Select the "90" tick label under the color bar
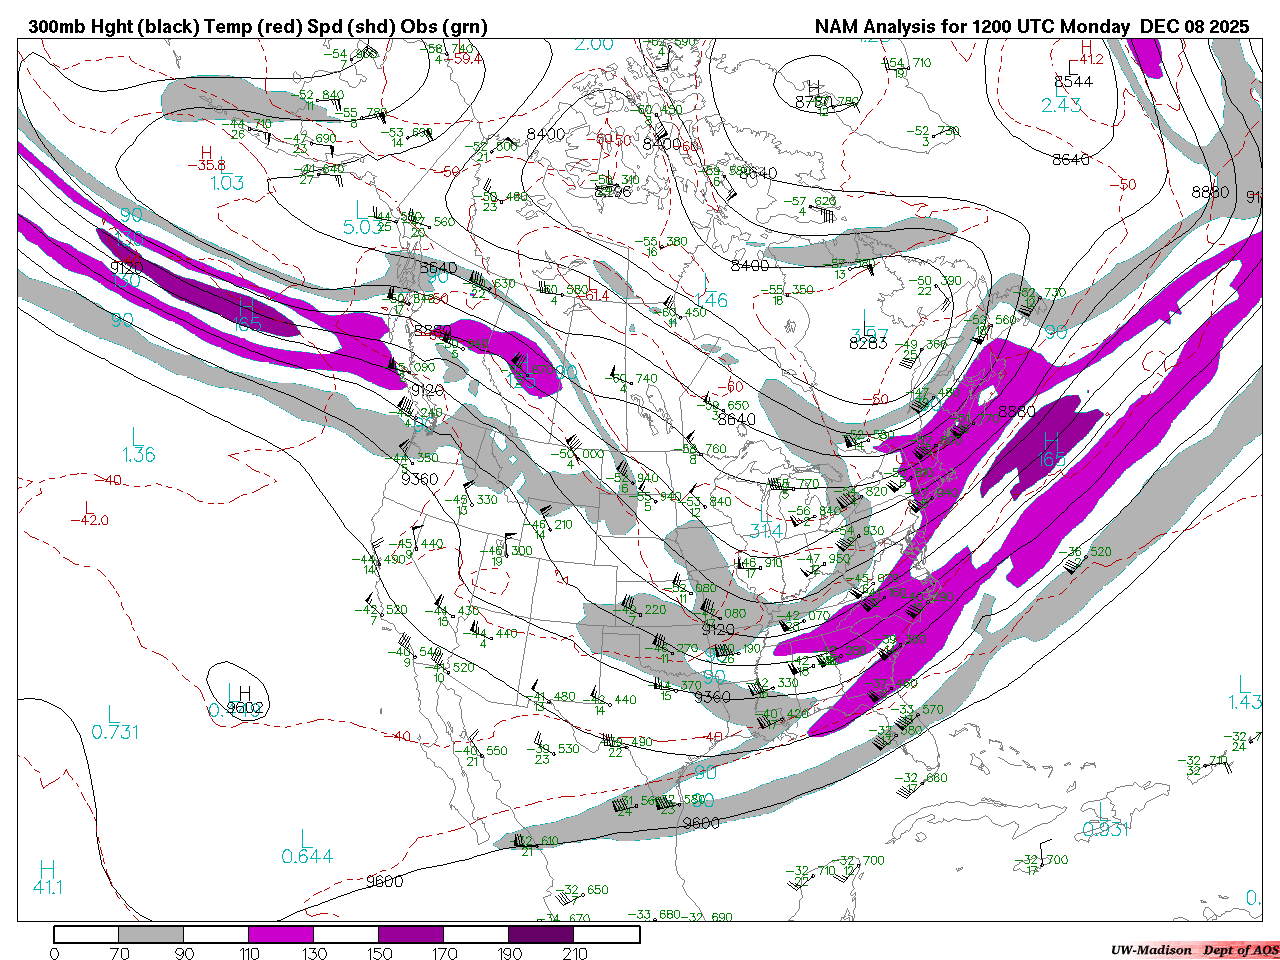The height and width of the screenshot is (960, 1280). click(184, 953)
